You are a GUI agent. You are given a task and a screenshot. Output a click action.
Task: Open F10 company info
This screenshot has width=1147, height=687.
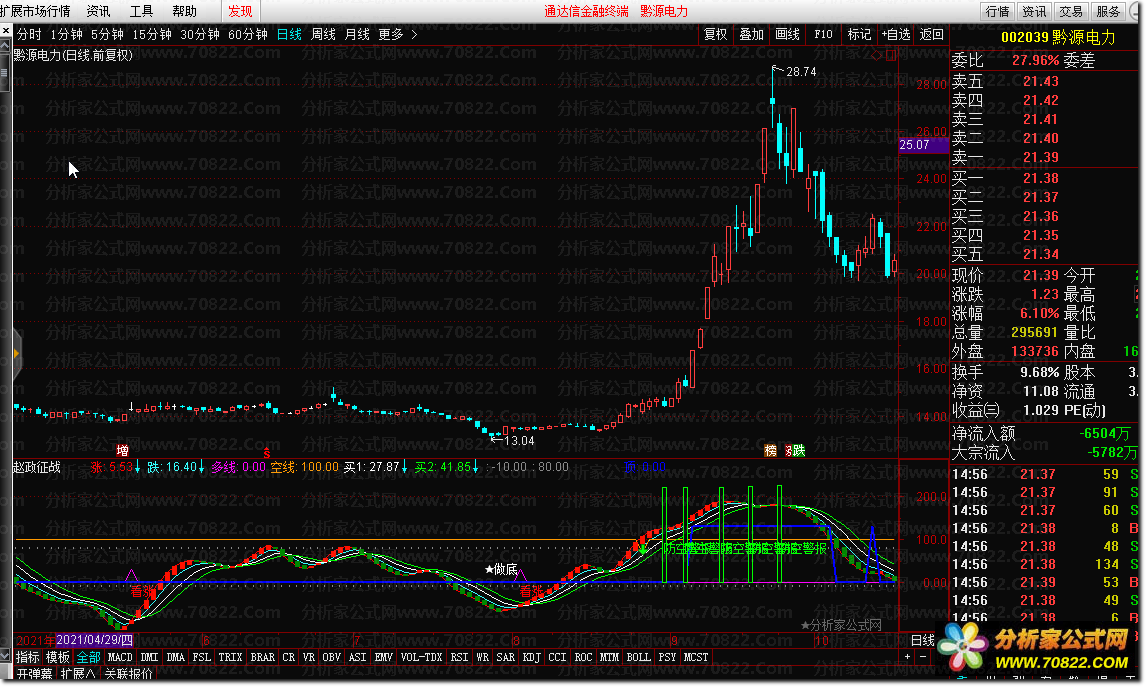pyautogui.click(x=823, y=34)
